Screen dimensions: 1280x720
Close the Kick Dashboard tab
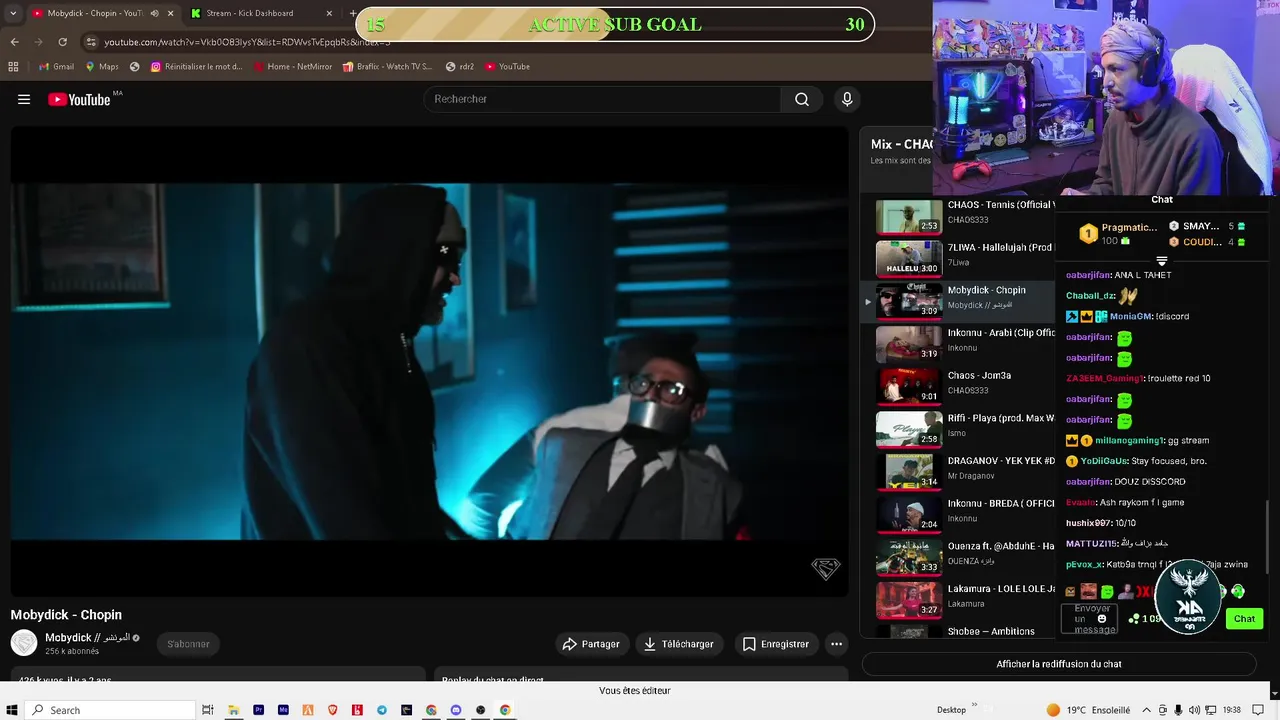pos(329,13)
